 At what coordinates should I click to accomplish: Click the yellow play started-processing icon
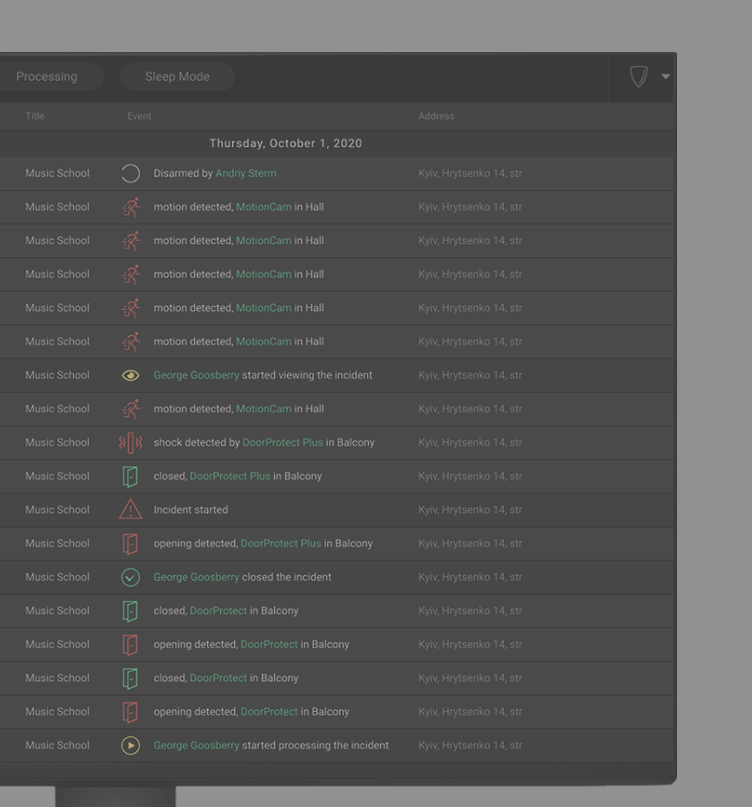[x=130, y=745]
